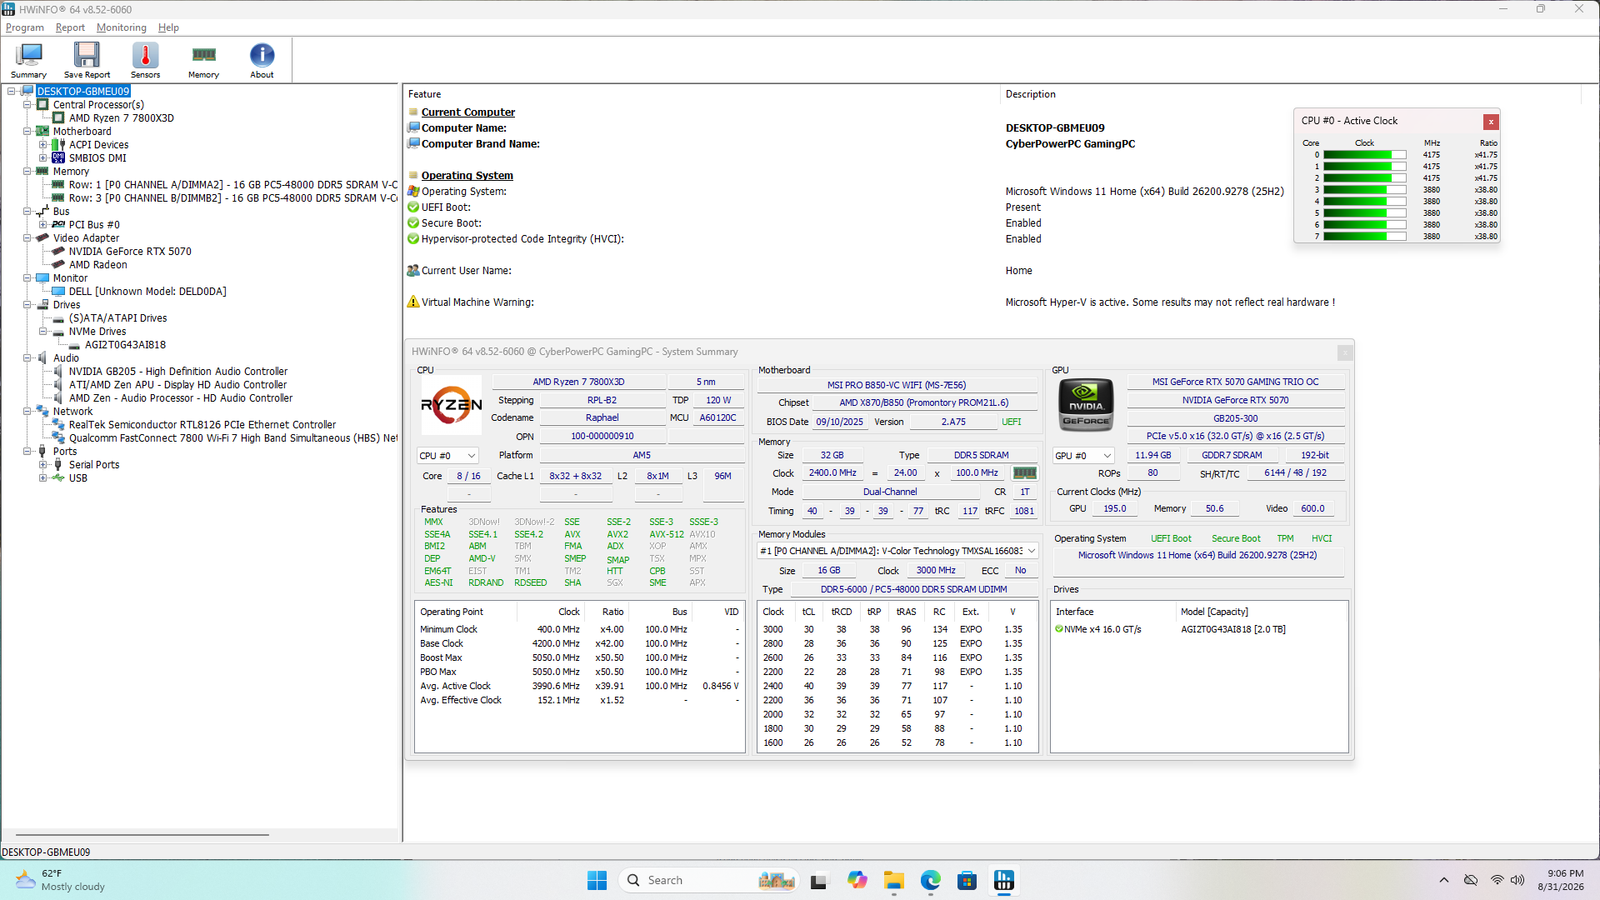
Task: Open Microsoft Store from the taskbar
Action: tap(967, 880)
